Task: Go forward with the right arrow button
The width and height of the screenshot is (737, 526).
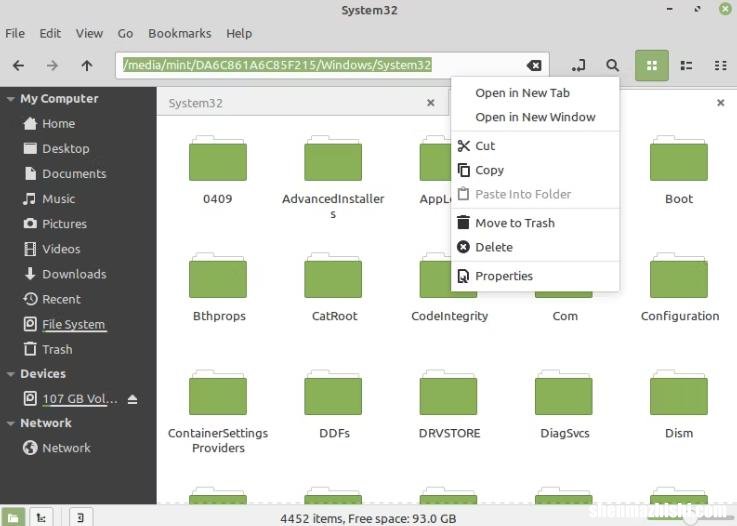Action: [52, 65]
